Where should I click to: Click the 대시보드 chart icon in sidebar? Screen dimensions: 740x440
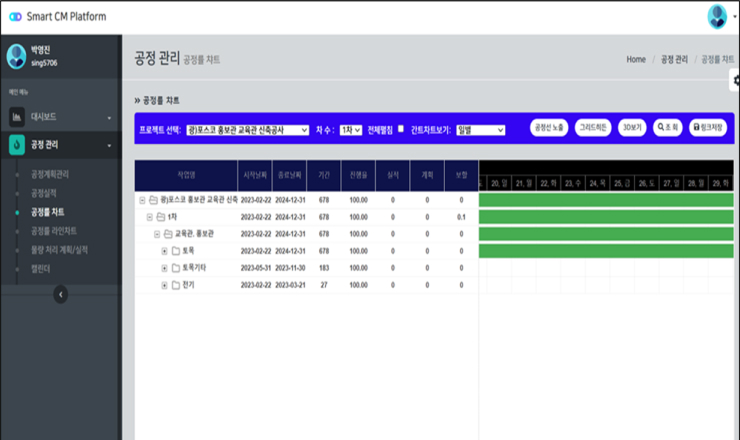pyautogui.click(x=17, y=118)
